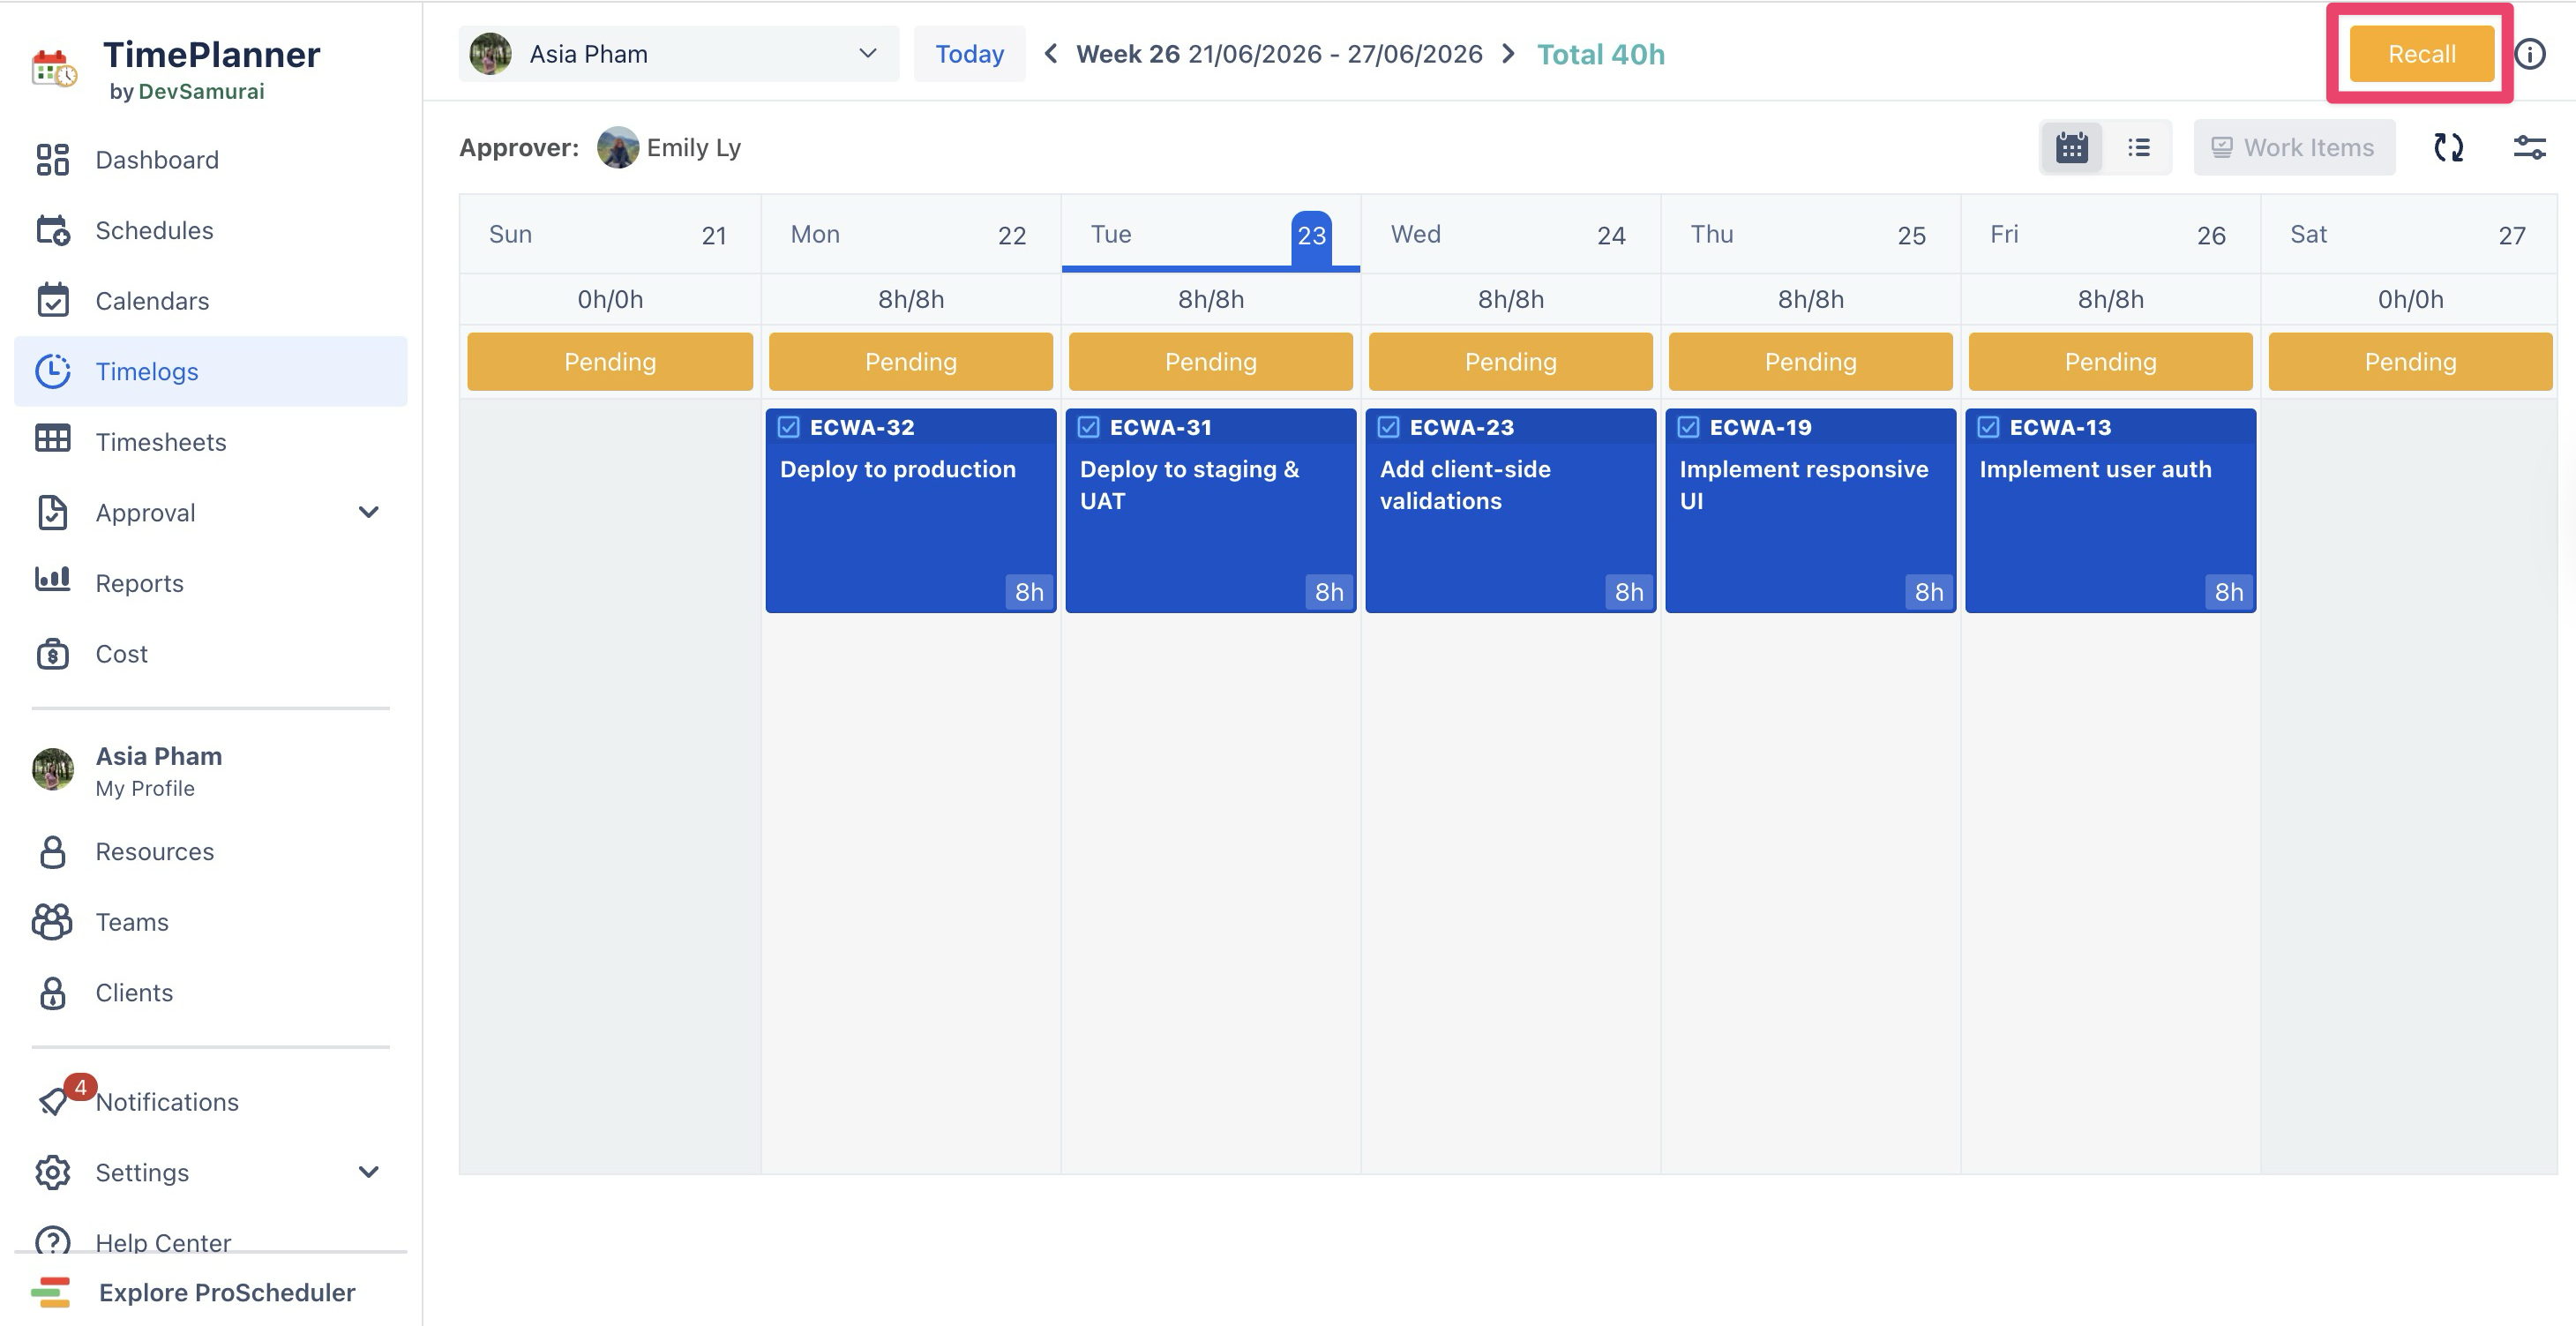The height and width of the screenshot is (1326, 2576).
Task: Toggle the ECWA-13 checkbox
Action: click(x=1988, y=427)
